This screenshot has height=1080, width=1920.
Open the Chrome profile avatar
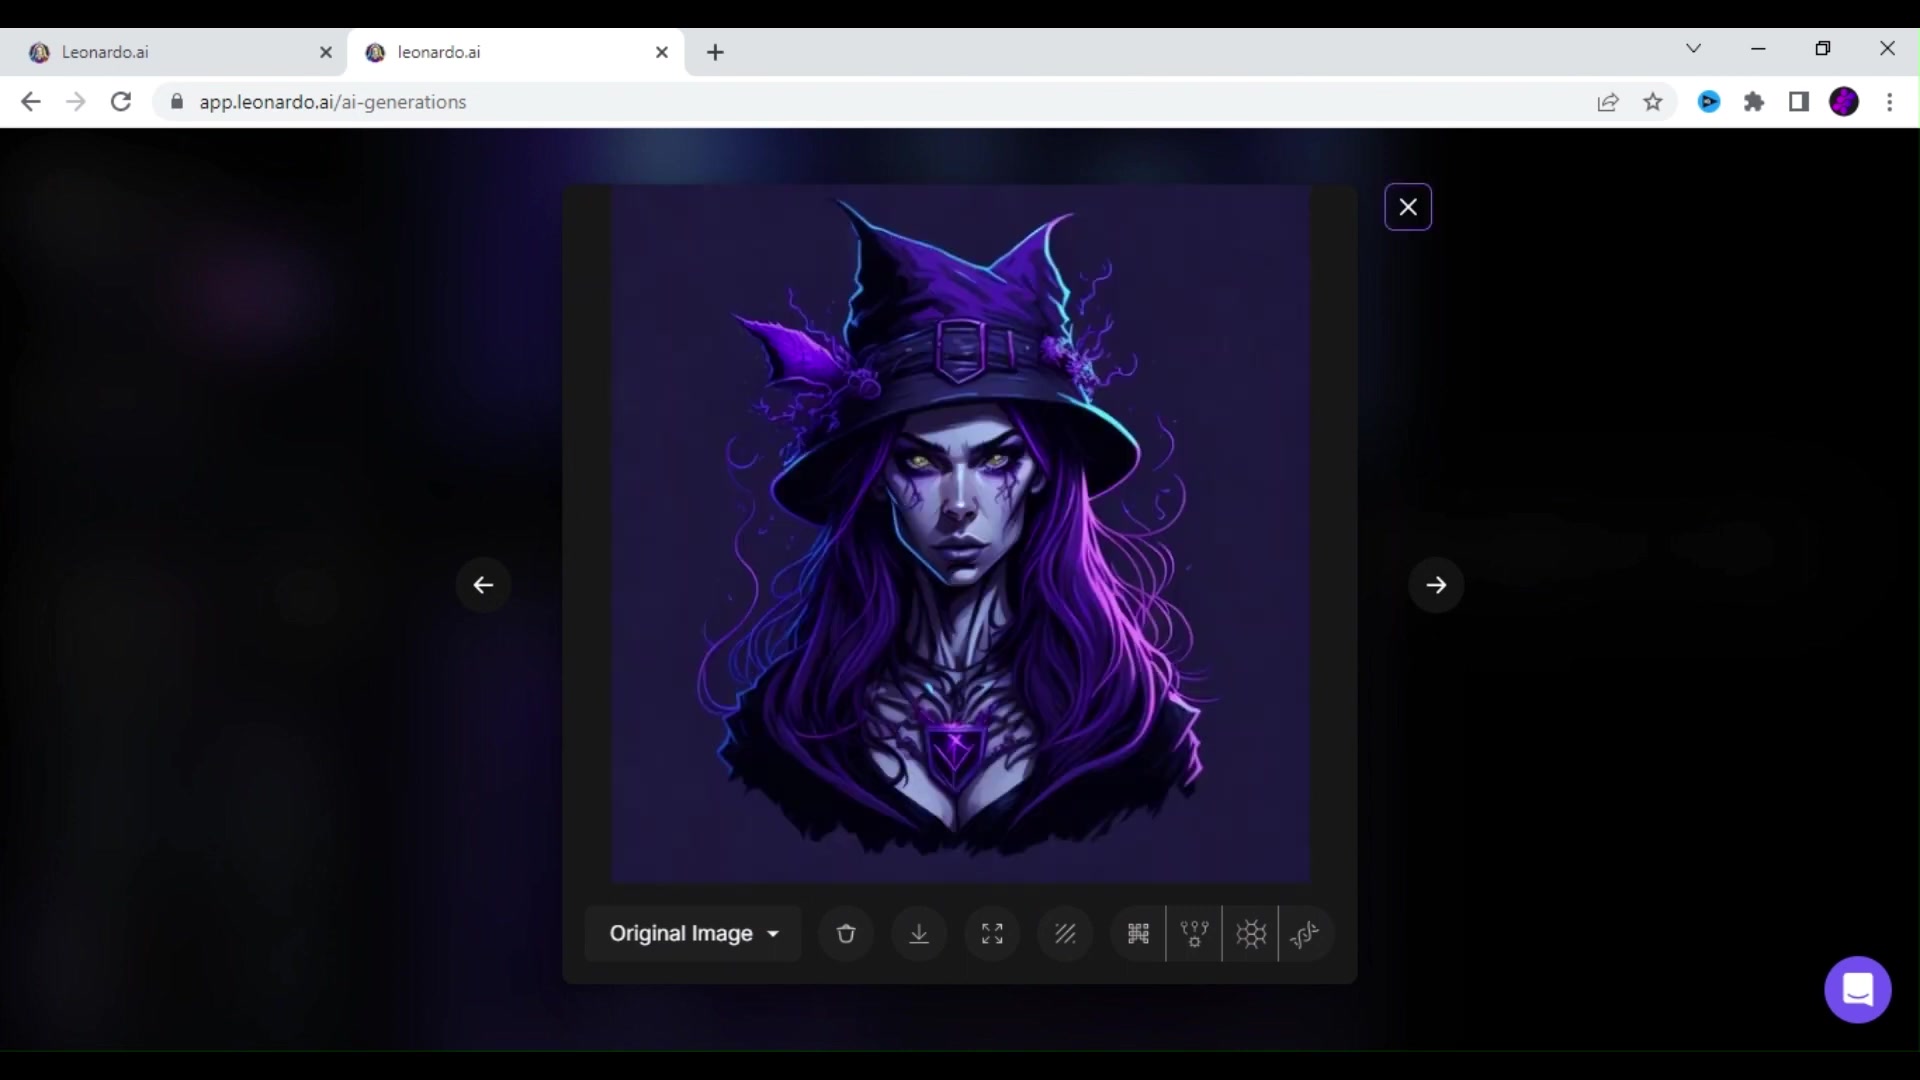[1844, 102]
